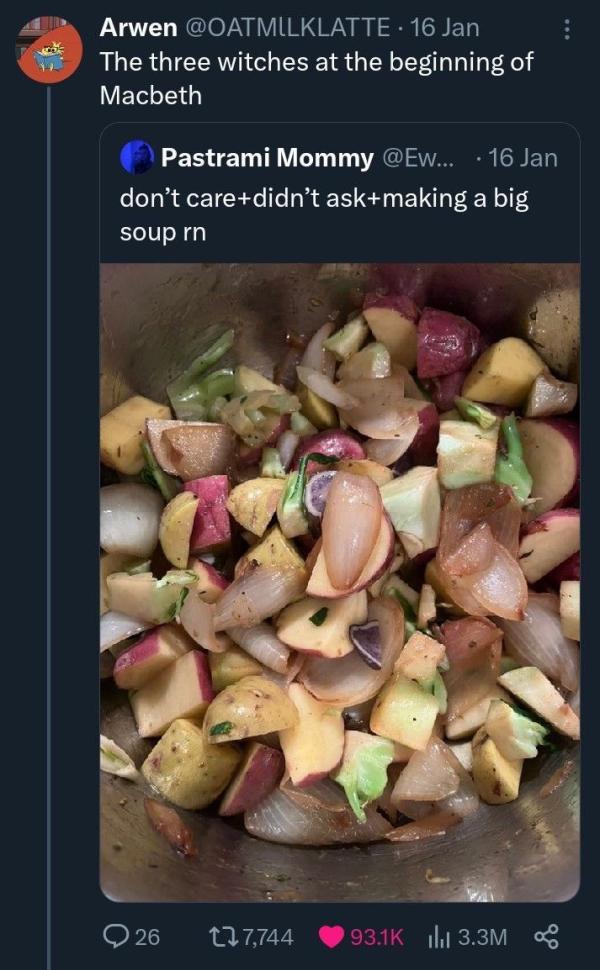Open the view analytics bar chart icon
The width and height of the screenshot is (600, 970).
[x=438, y=936]
